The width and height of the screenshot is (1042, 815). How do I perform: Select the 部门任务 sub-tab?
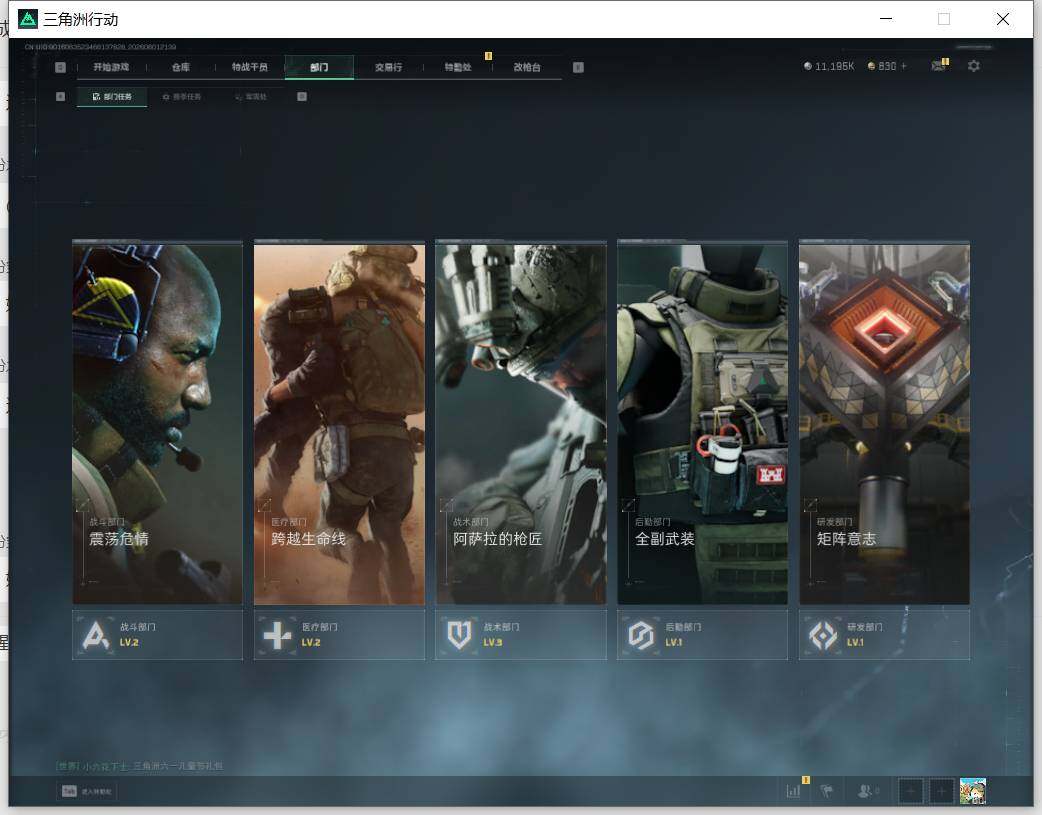click(112, 96)
